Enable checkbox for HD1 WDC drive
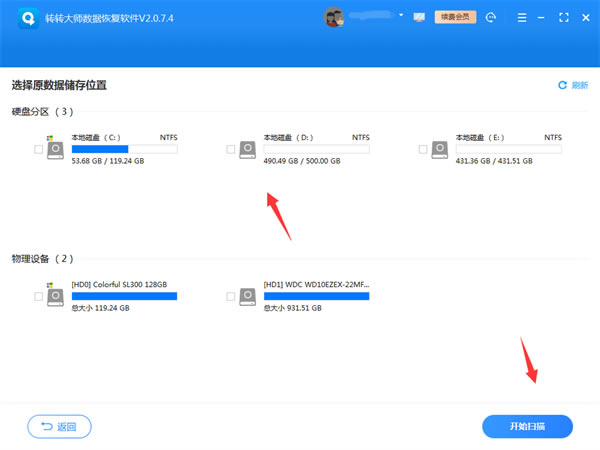The image size is (600, 450). [230, 297]
